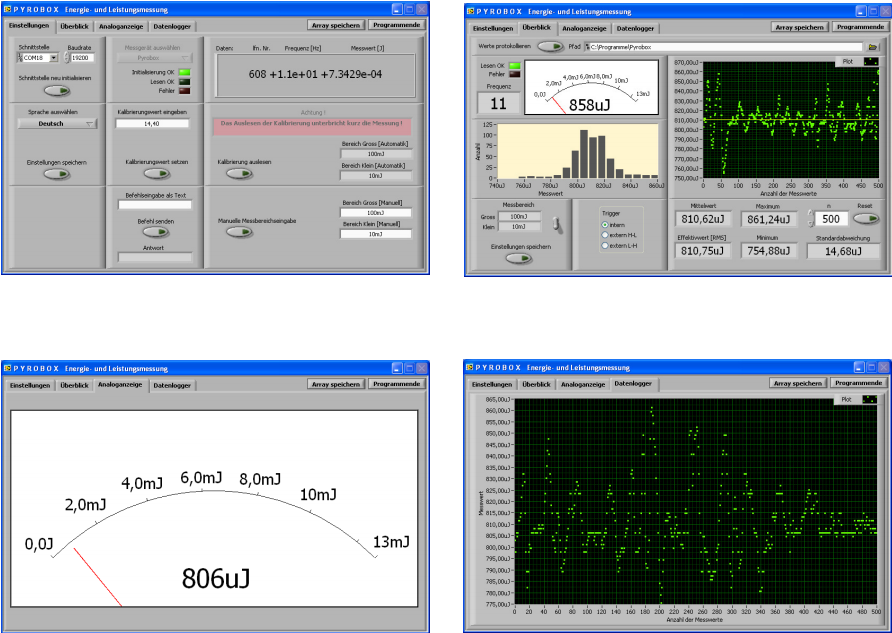The height and width of the screenshot is (633, 892).
Task: Toggle the Kalibrierung auslesen button
Action: tap(239, 173)
